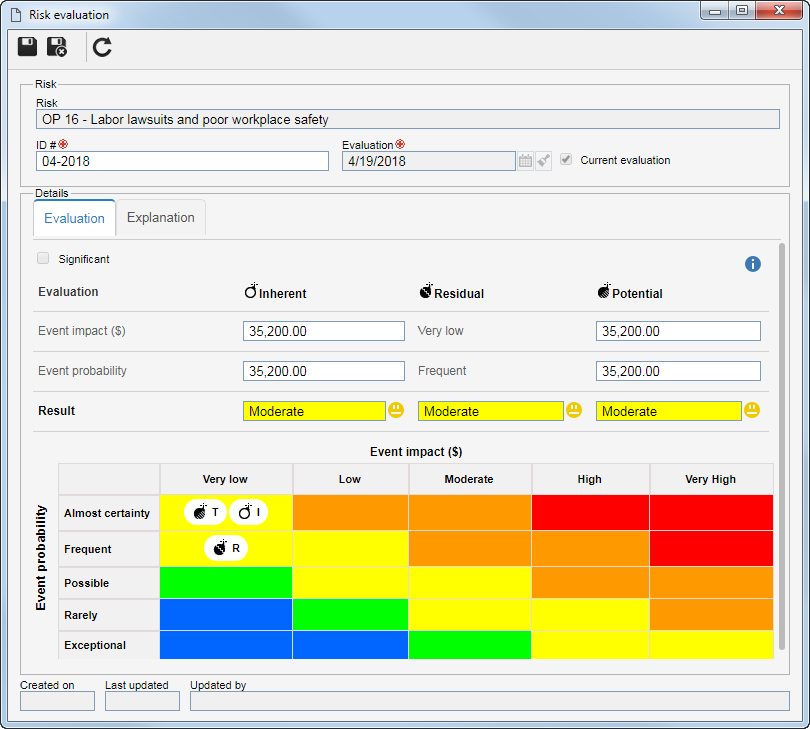Click the I marker in the matrix

point(248,512)
